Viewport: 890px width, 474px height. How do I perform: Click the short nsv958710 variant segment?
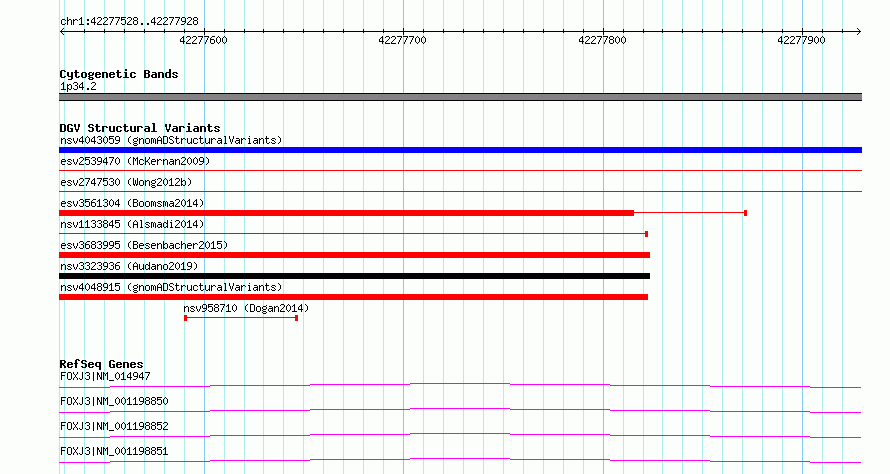click(x=241, y=318)
